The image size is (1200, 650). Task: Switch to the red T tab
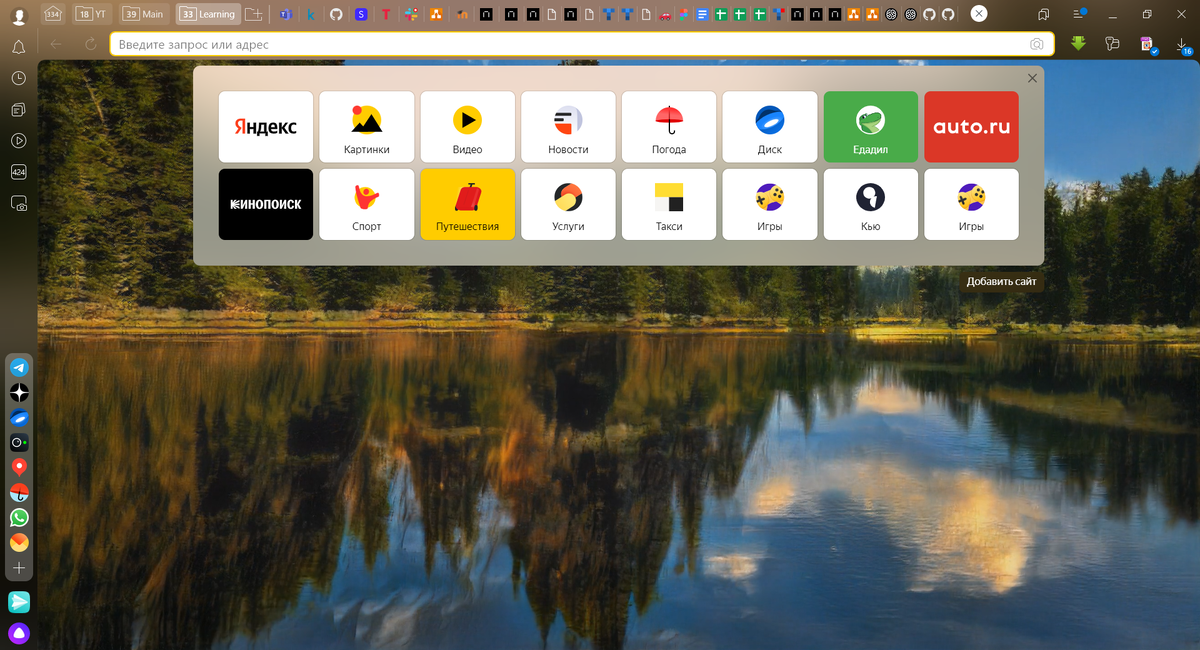[385, 15]
